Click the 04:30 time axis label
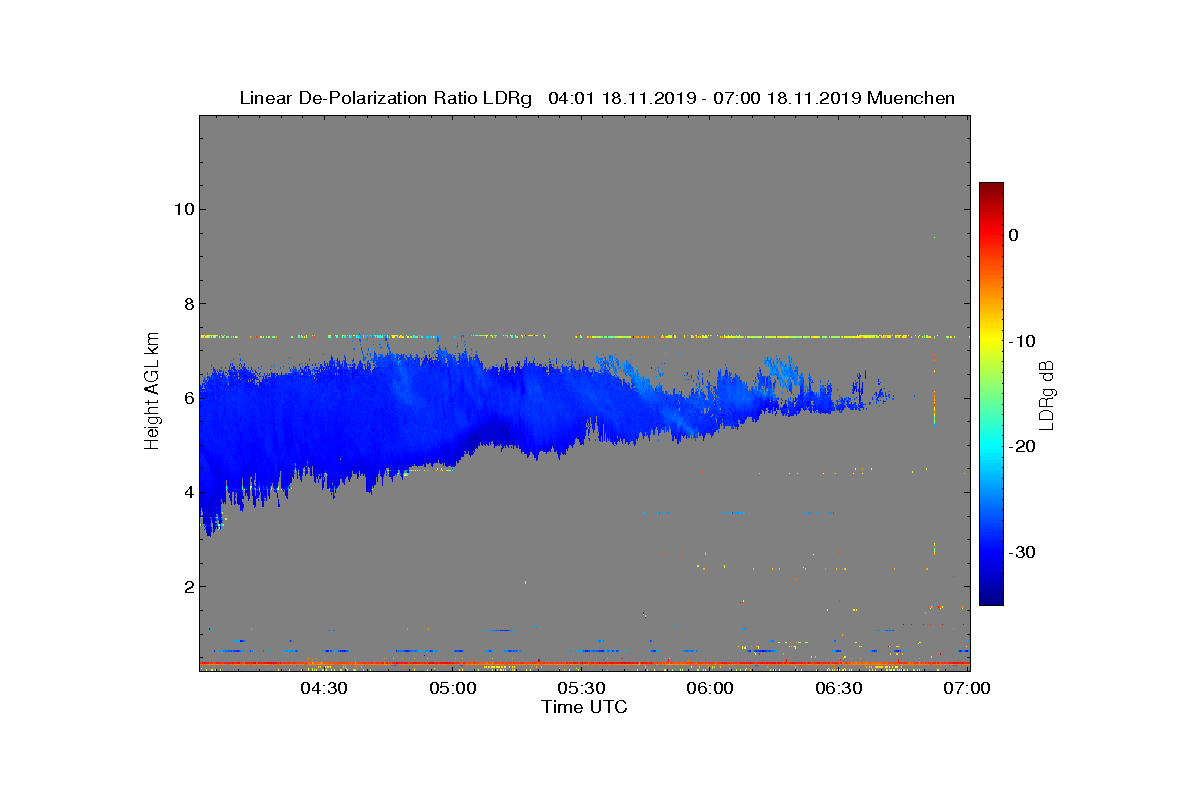The width and height of the screenshot is (1200, 800). (324, 688)
